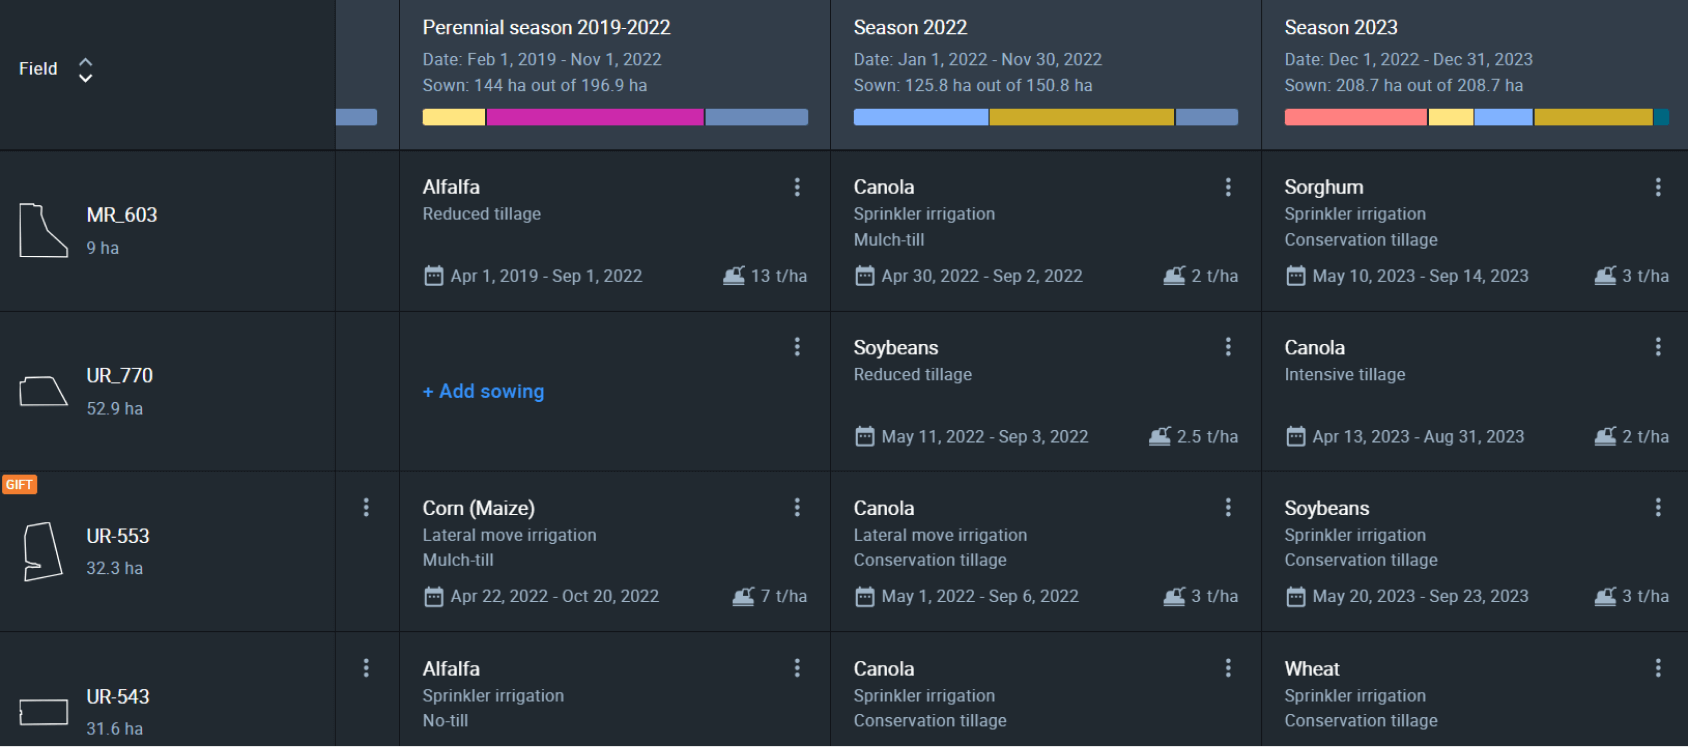The width and height of the screenshot is (1688, 747).
Task: Open the Perennial season 2019-2022 header
Action: [546, 27]
